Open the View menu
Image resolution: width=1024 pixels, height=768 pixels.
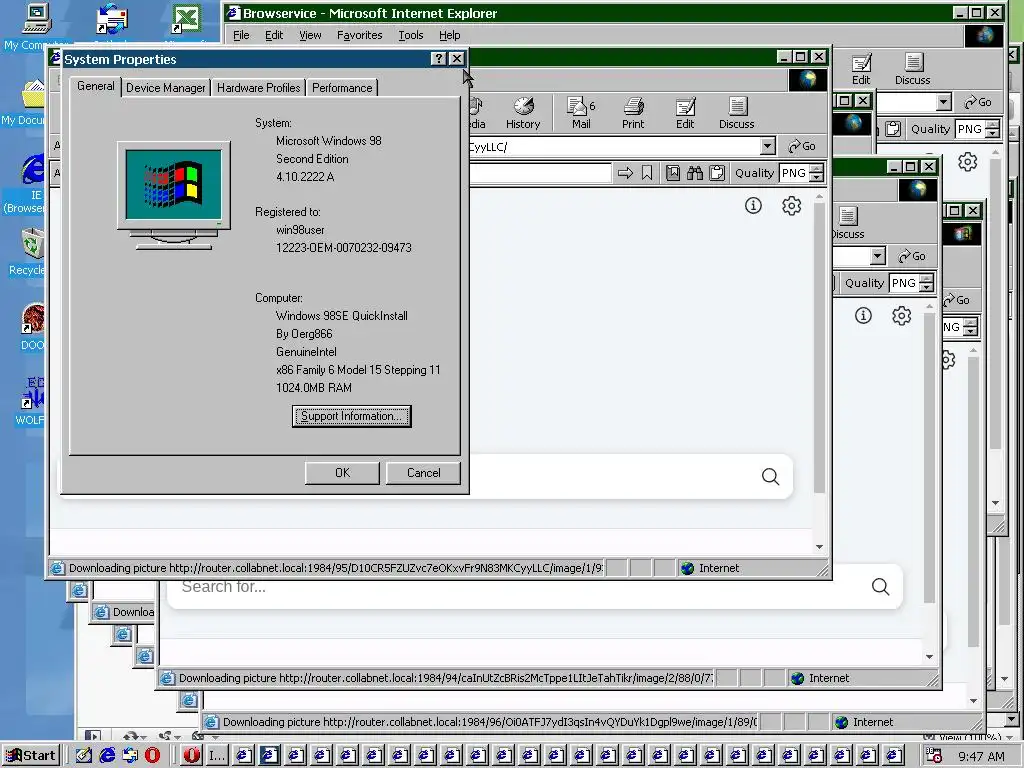(x=310, y=35)
